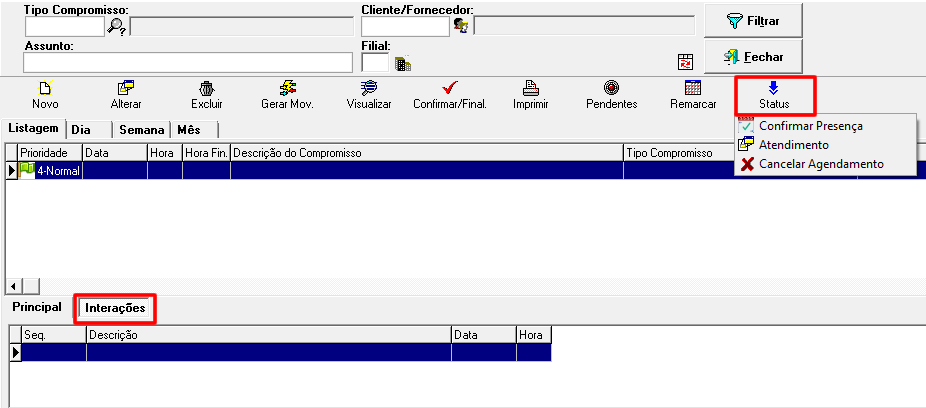Expand the Status dropdown menu
Screen dimensions: 926x408
click(773, 95)
